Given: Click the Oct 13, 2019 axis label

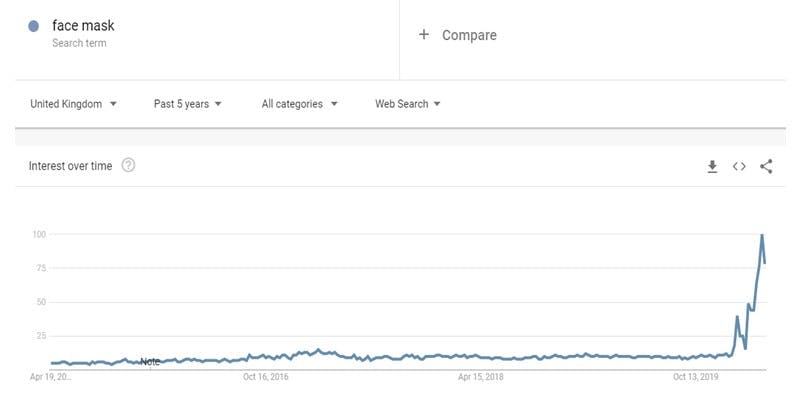Looking at the screenshot, I should click(x=695, y=377).
